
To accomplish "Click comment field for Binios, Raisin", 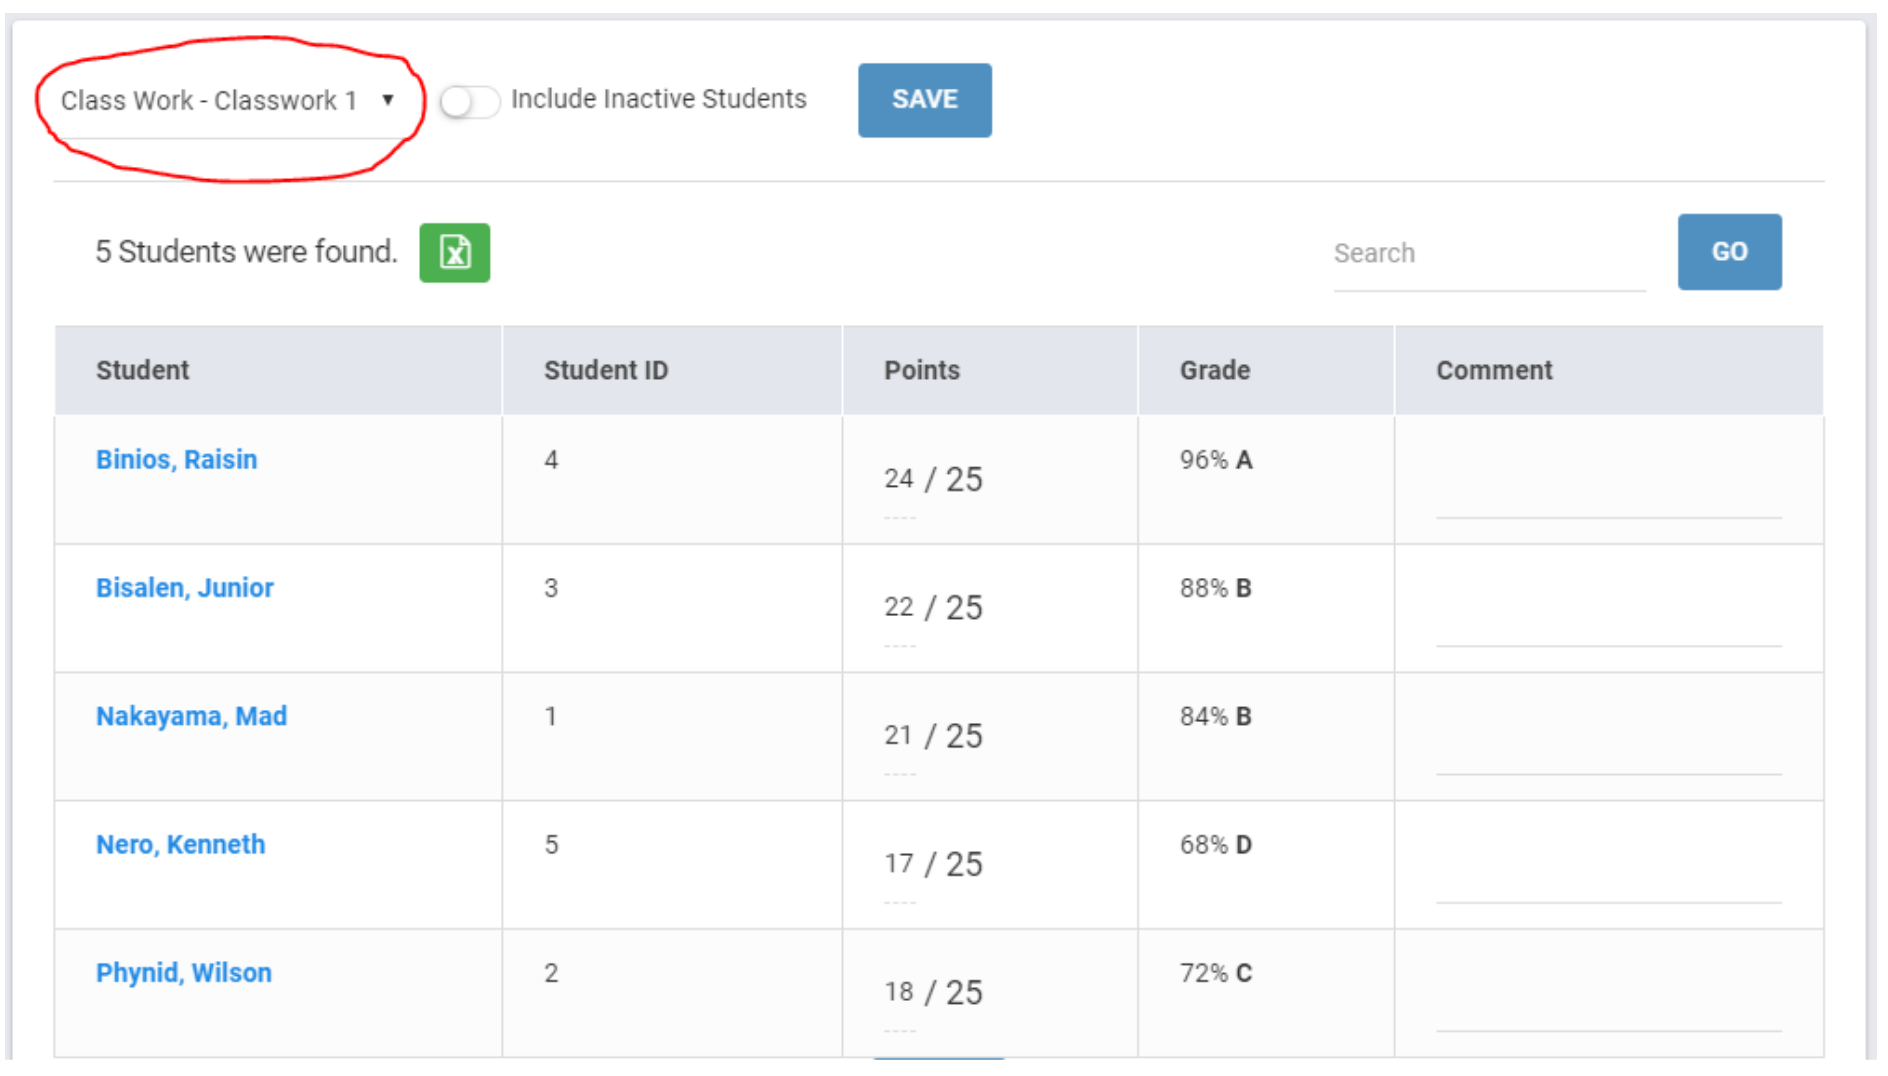I will coord(1607,498).
